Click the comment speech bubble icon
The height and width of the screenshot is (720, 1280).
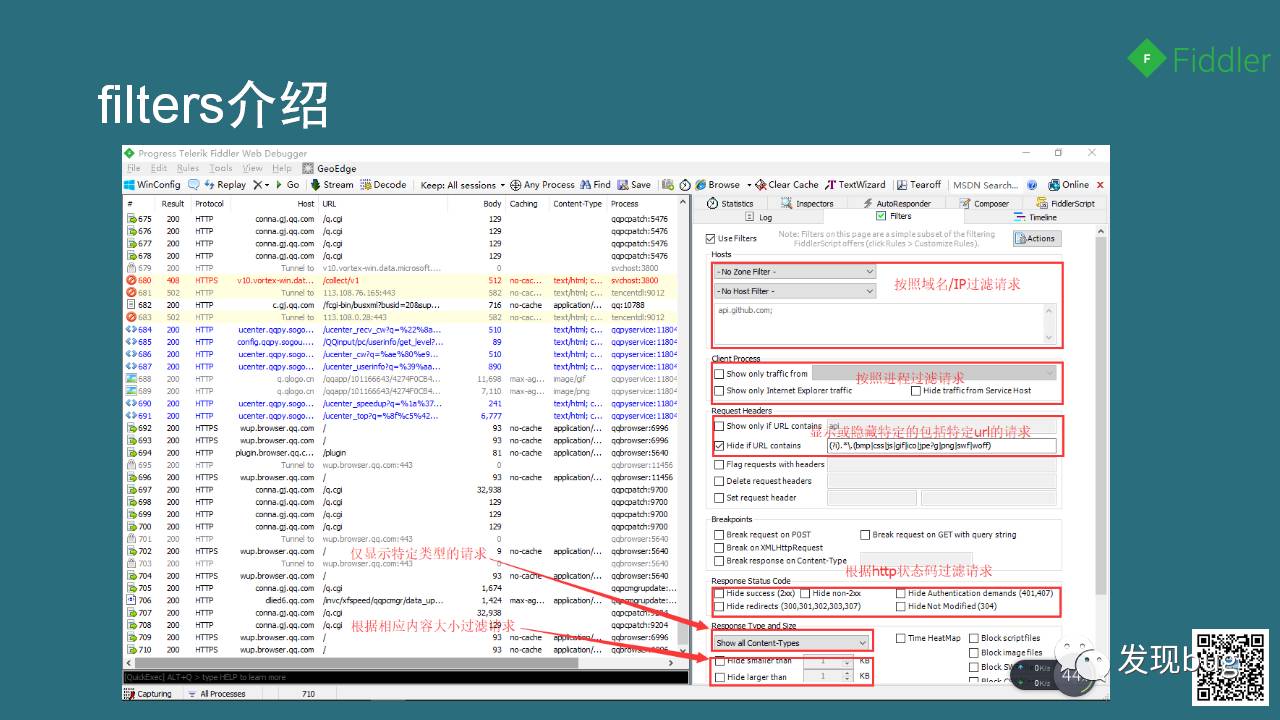click(x=194, y=185)
